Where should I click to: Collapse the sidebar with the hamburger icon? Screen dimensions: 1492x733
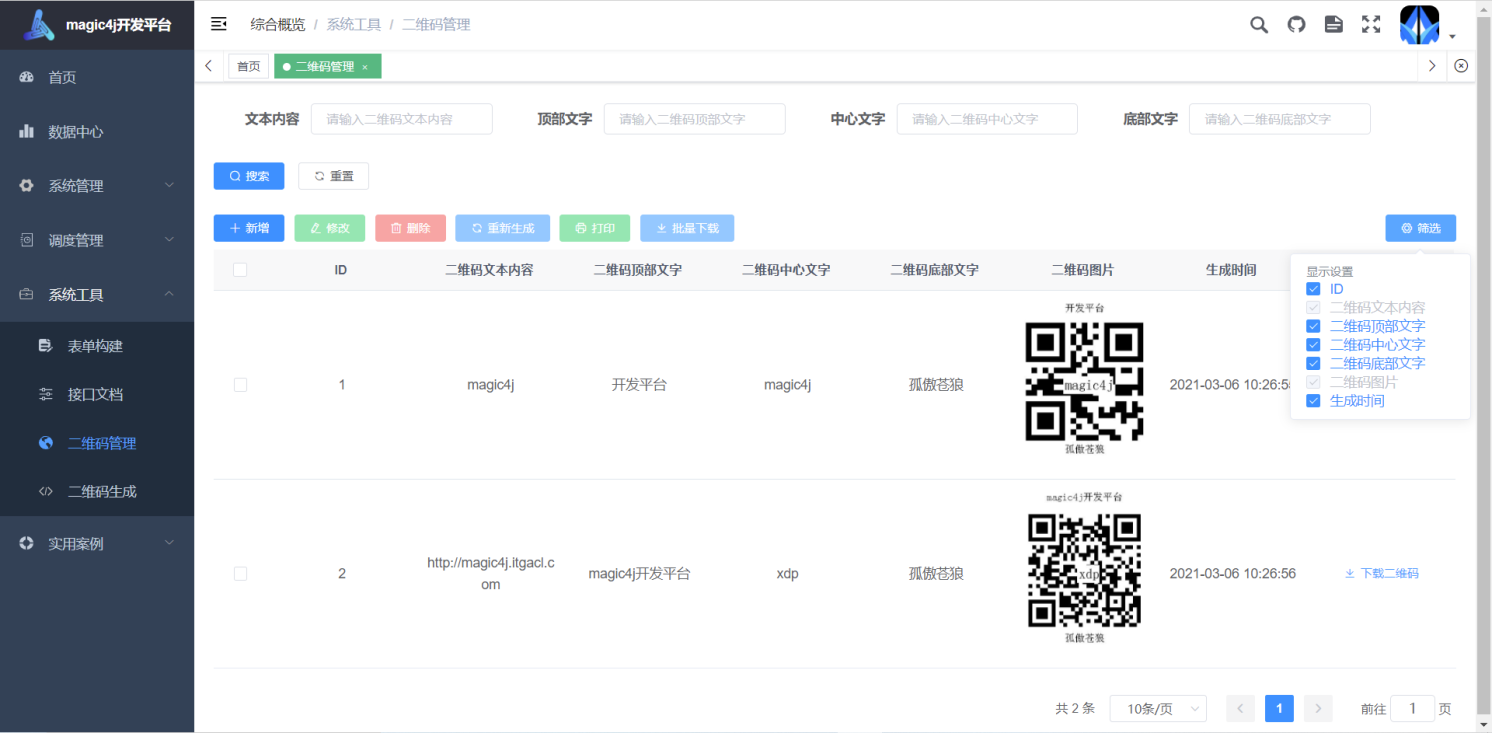(218, 23)
